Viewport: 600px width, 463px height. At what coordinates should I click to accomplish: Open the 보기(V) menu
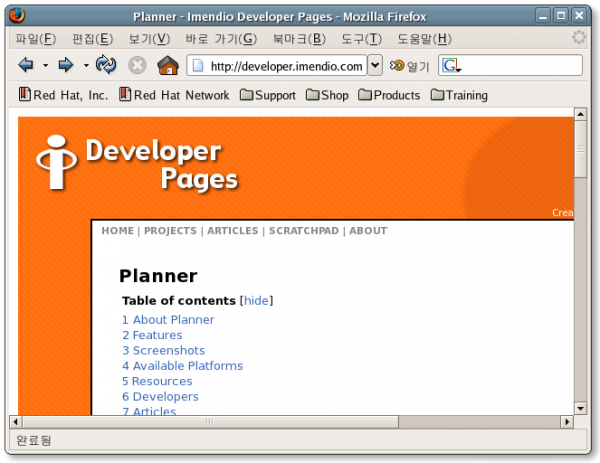pos(149,39)
